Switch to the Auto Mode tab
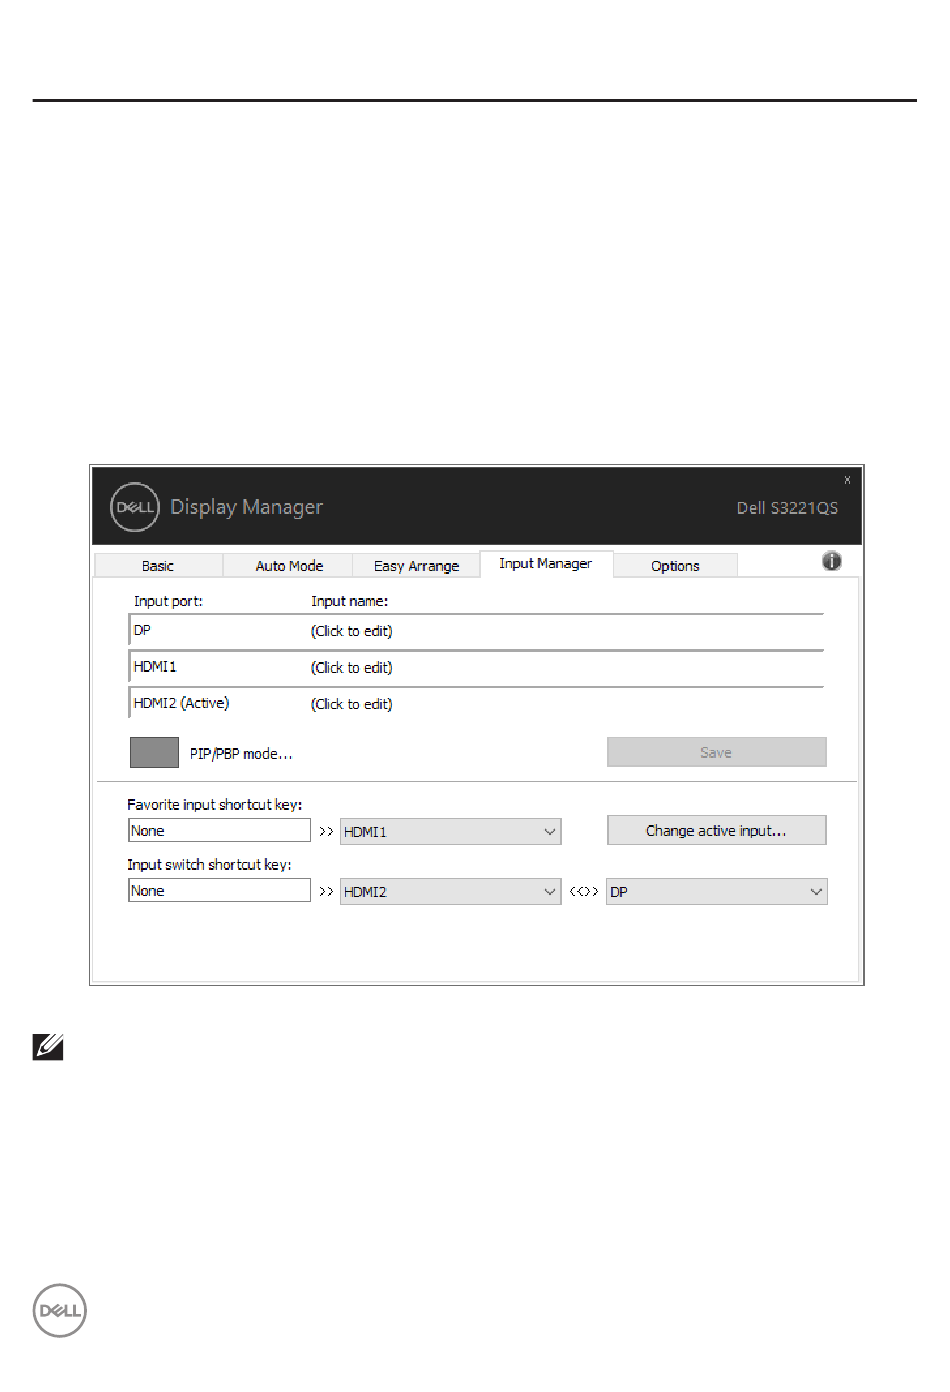950x1392 pixels. click(x=289, y=566)
